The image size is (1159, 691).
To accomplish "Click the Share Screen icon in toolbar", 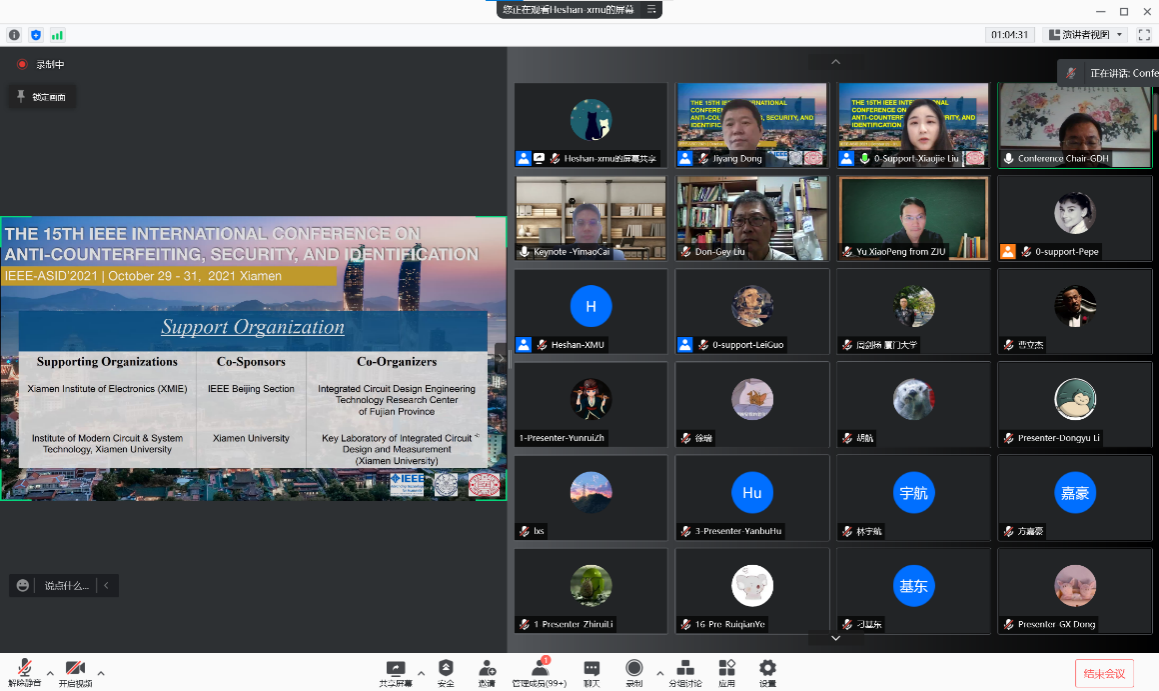I will (396, 669).
